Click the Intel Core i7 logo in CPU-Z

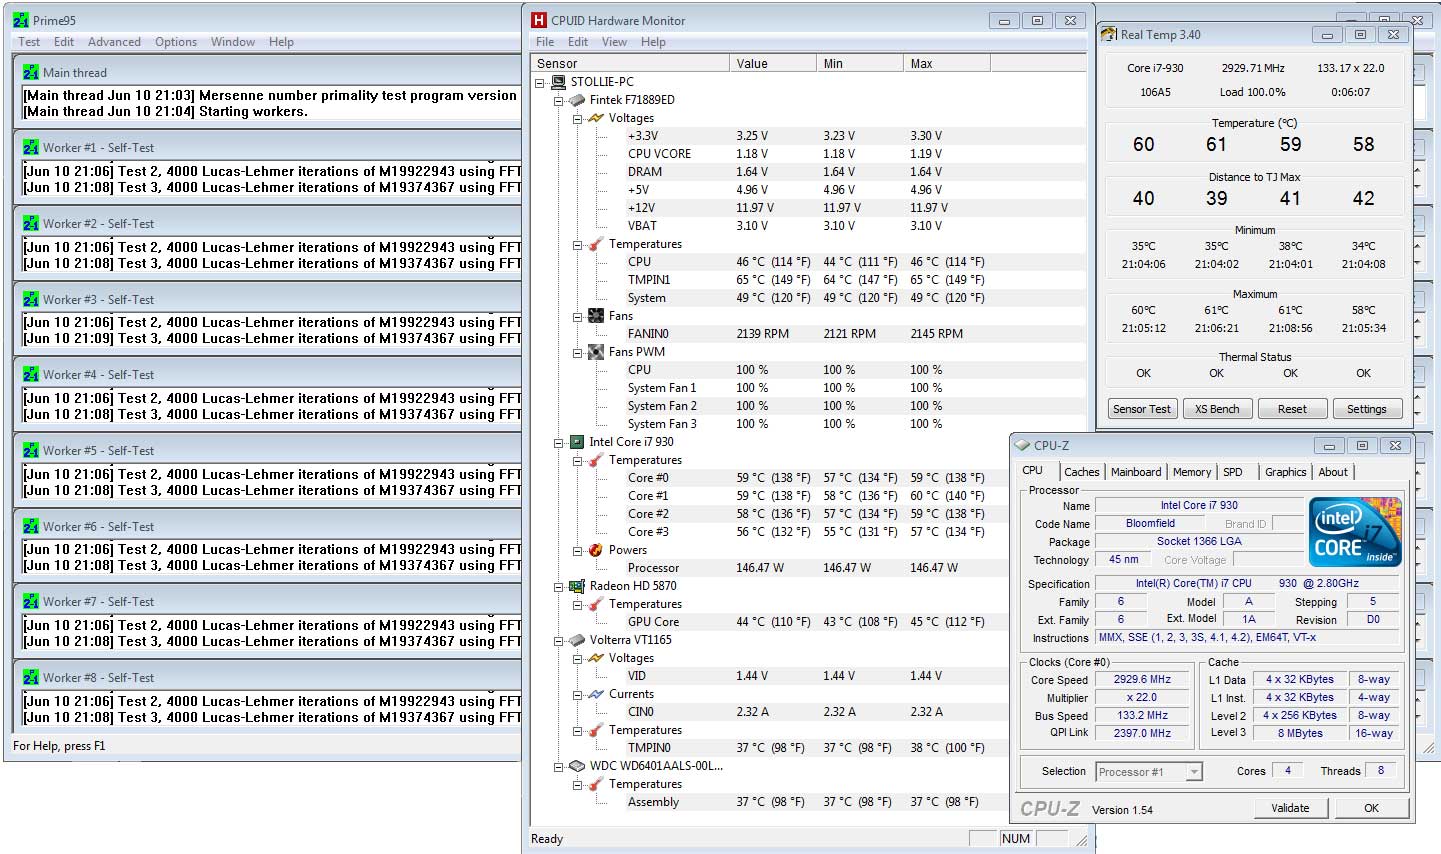pyautogui.click(x=1355, y=532)
